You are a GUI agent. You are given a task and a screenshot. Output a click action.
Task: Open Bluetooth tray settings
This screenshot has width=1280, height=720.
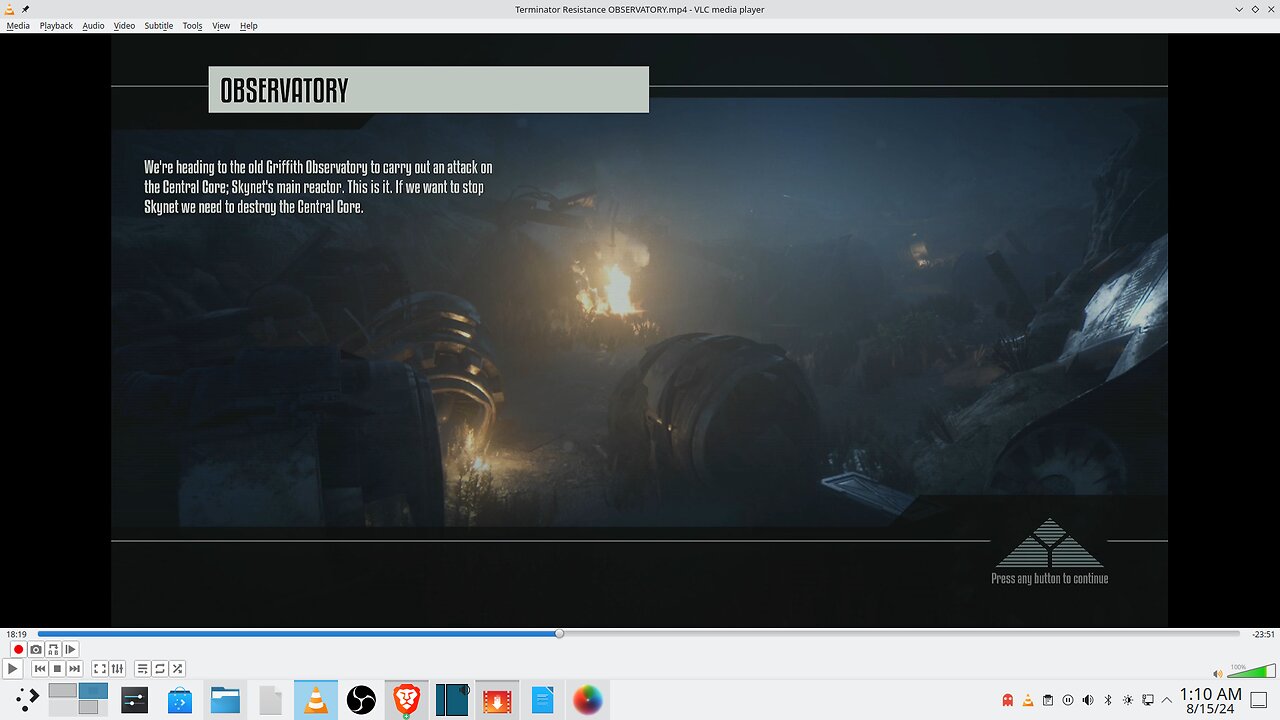click(1108, 700)
